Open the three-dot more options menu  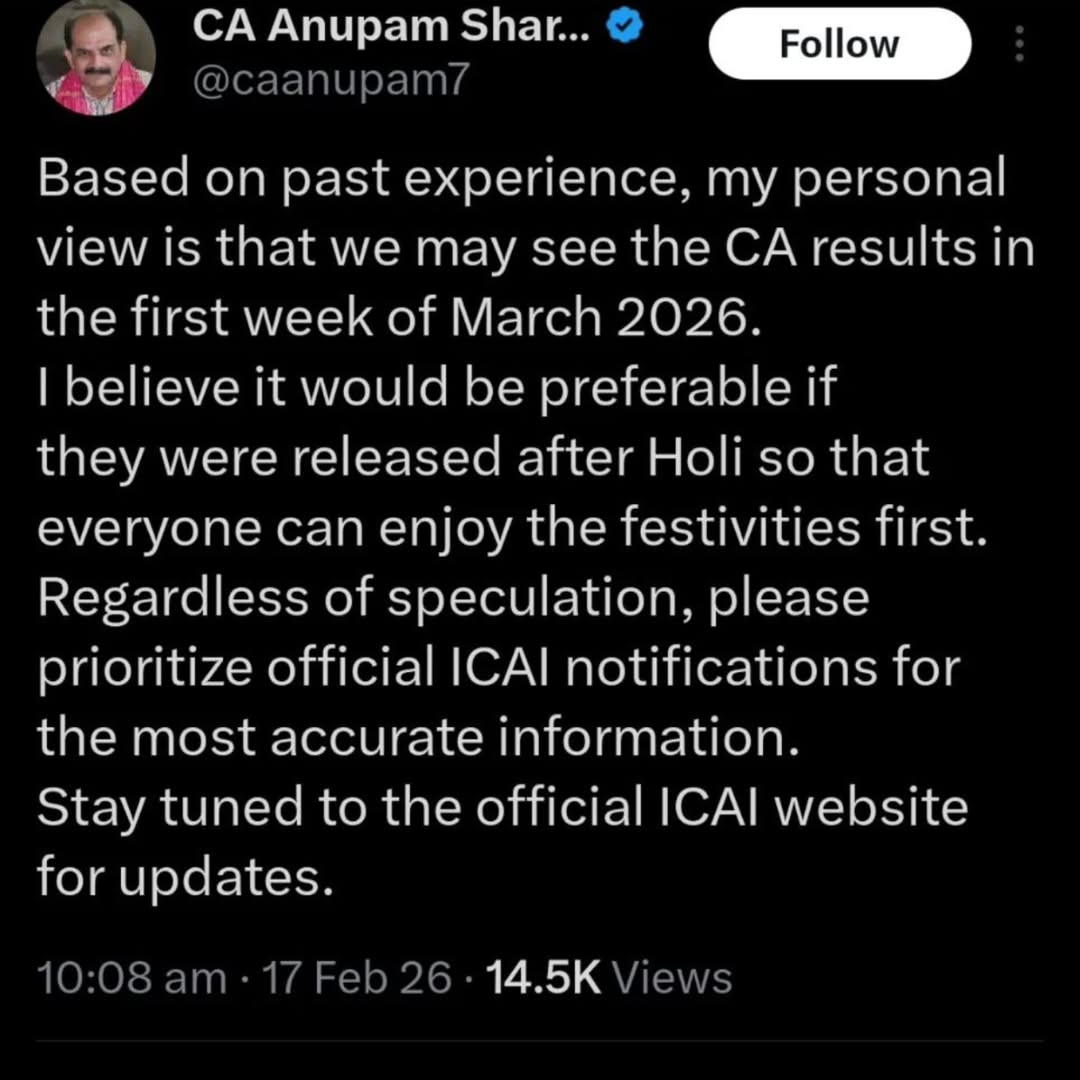point(1019,44)
